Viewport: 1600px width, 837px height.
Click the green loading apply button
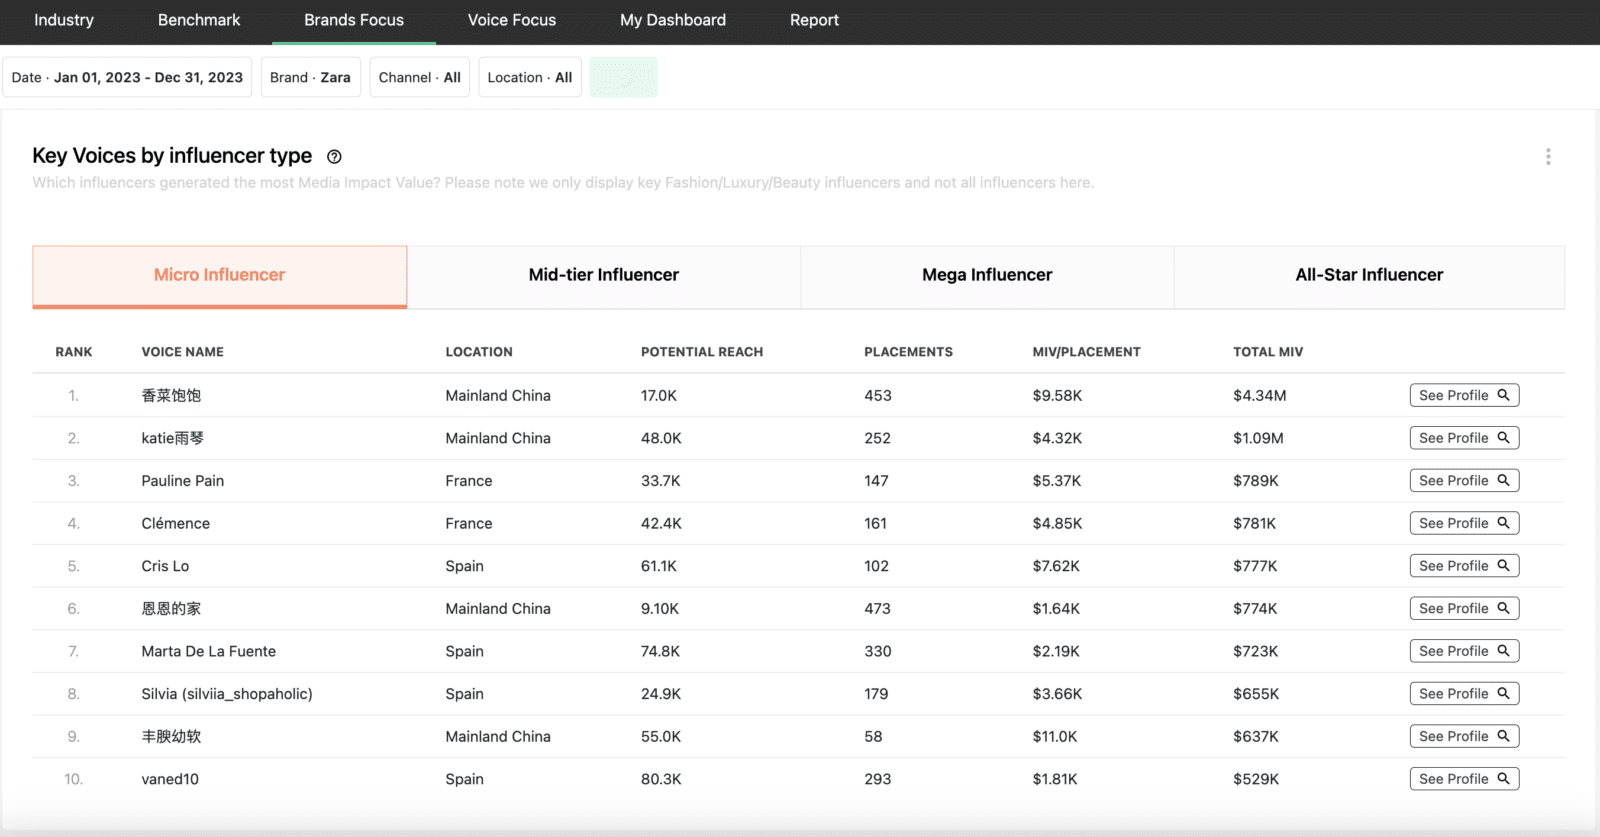[x=623, y=77]
